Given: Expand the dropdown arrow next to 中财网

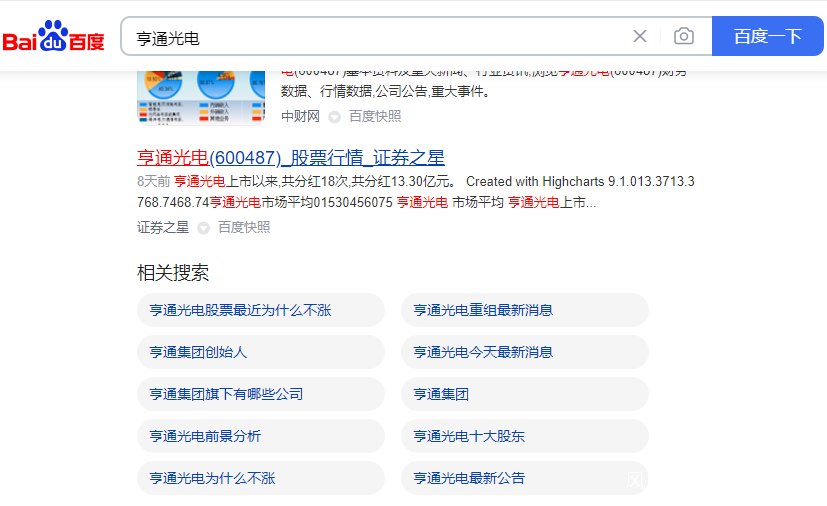Looking at the screenshot, I should 334,117.
